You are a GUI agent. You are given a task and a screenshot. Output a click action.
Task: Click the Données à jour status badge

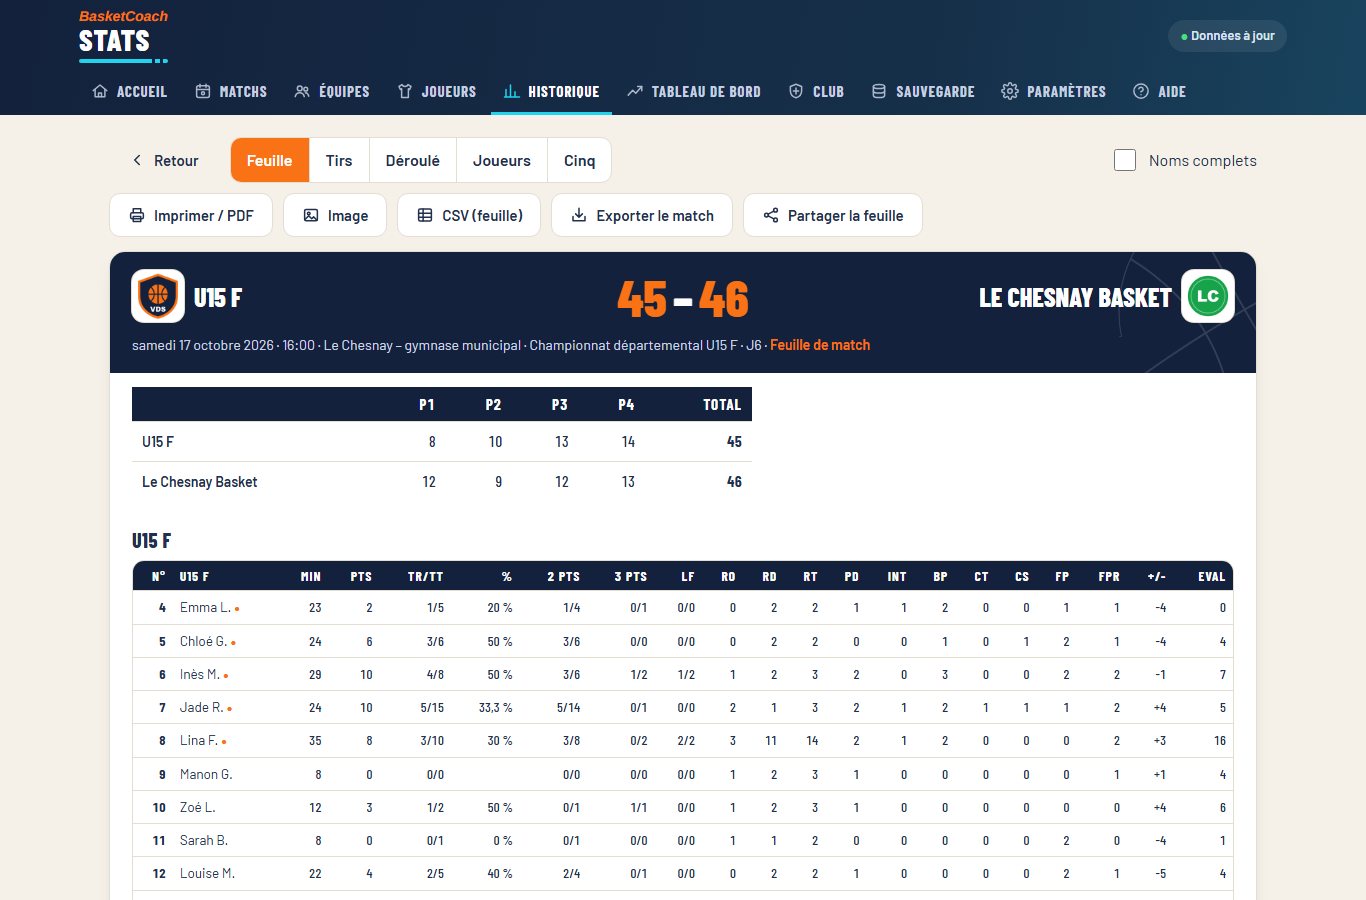[x=1227, y=36]
